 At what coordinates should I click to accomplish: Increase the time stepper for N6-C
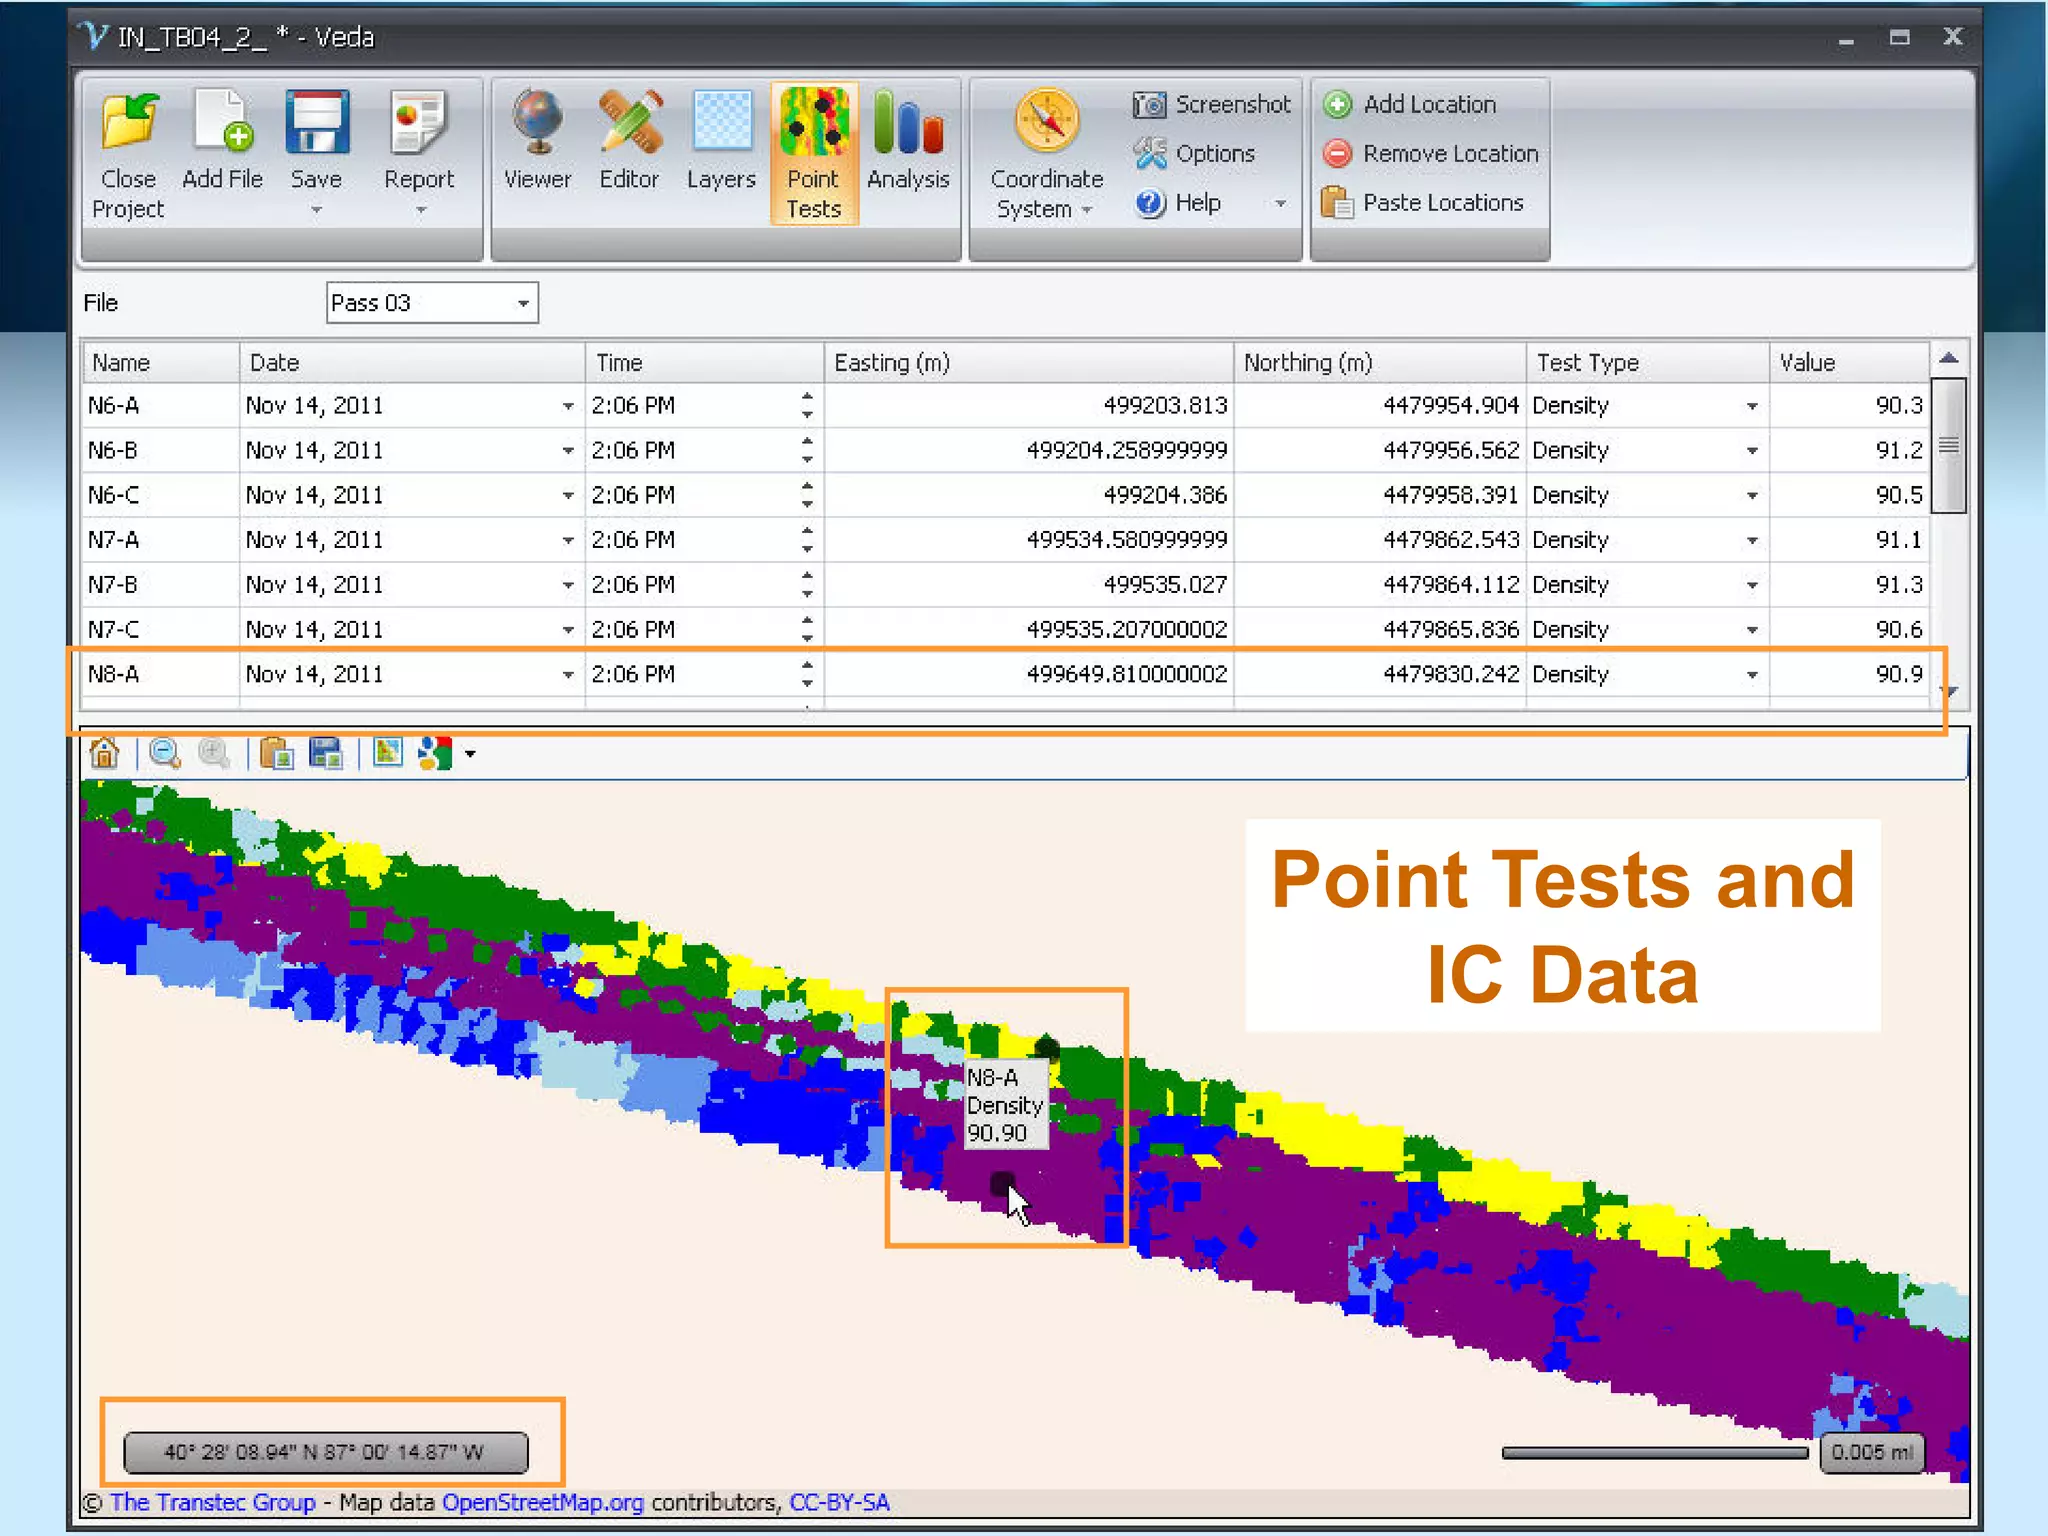click(x=807, y=486)
